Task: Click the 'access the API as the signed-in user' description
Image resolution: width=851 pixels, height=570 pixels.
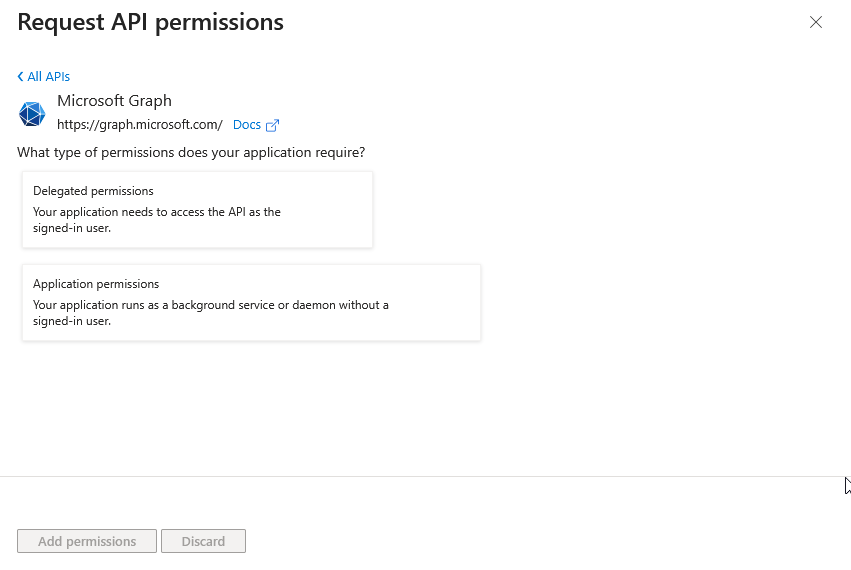Action: click(156, 220)
